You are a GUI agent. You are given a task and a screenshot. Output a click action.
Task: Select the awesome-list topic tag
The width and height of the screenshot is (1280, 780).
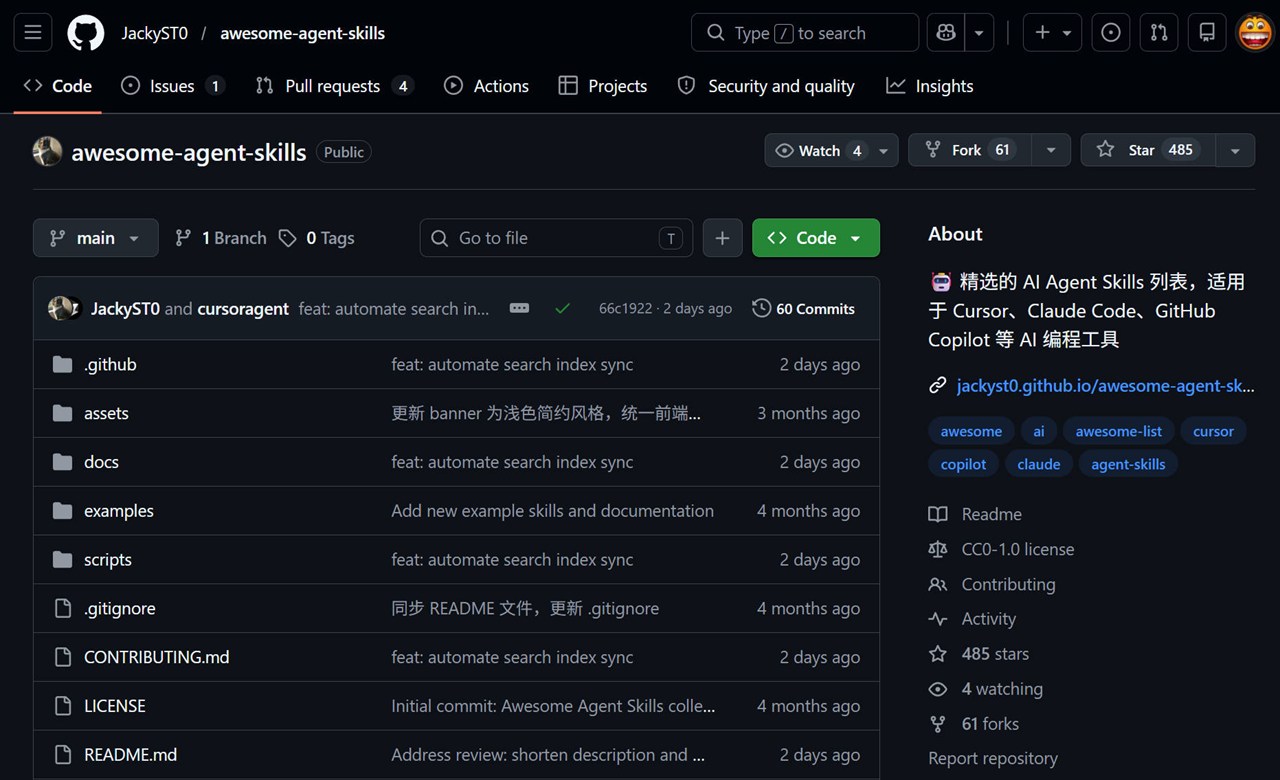tap(1119, 432)
